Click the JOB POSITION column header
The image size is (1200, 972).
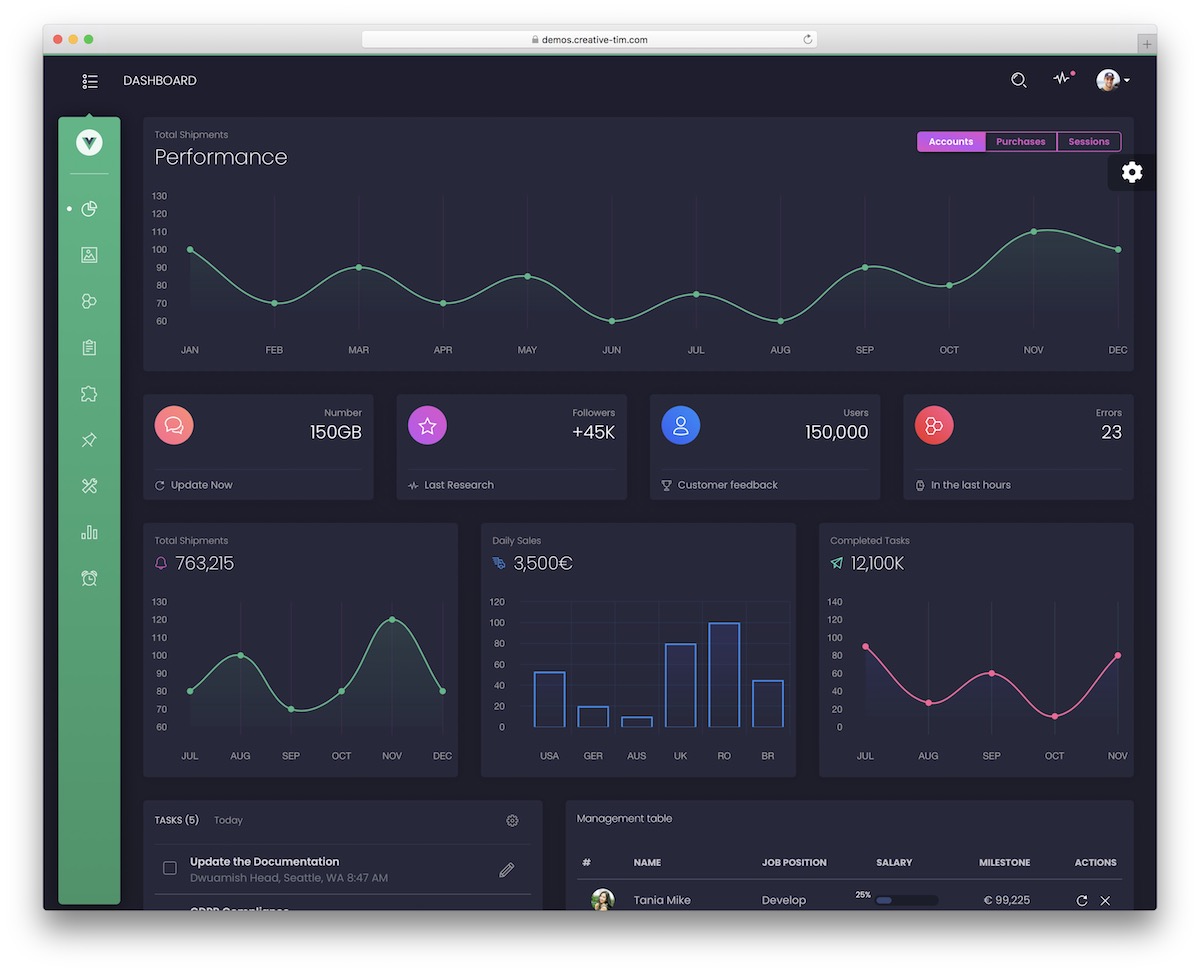(x=794, y=863)
